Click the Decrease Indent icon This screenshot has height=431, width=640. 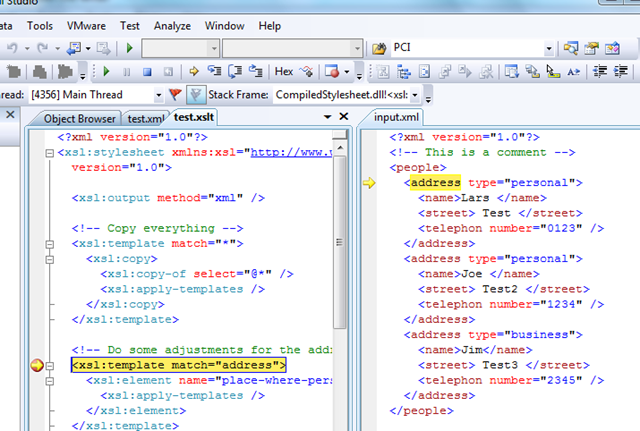click(600, 72)
